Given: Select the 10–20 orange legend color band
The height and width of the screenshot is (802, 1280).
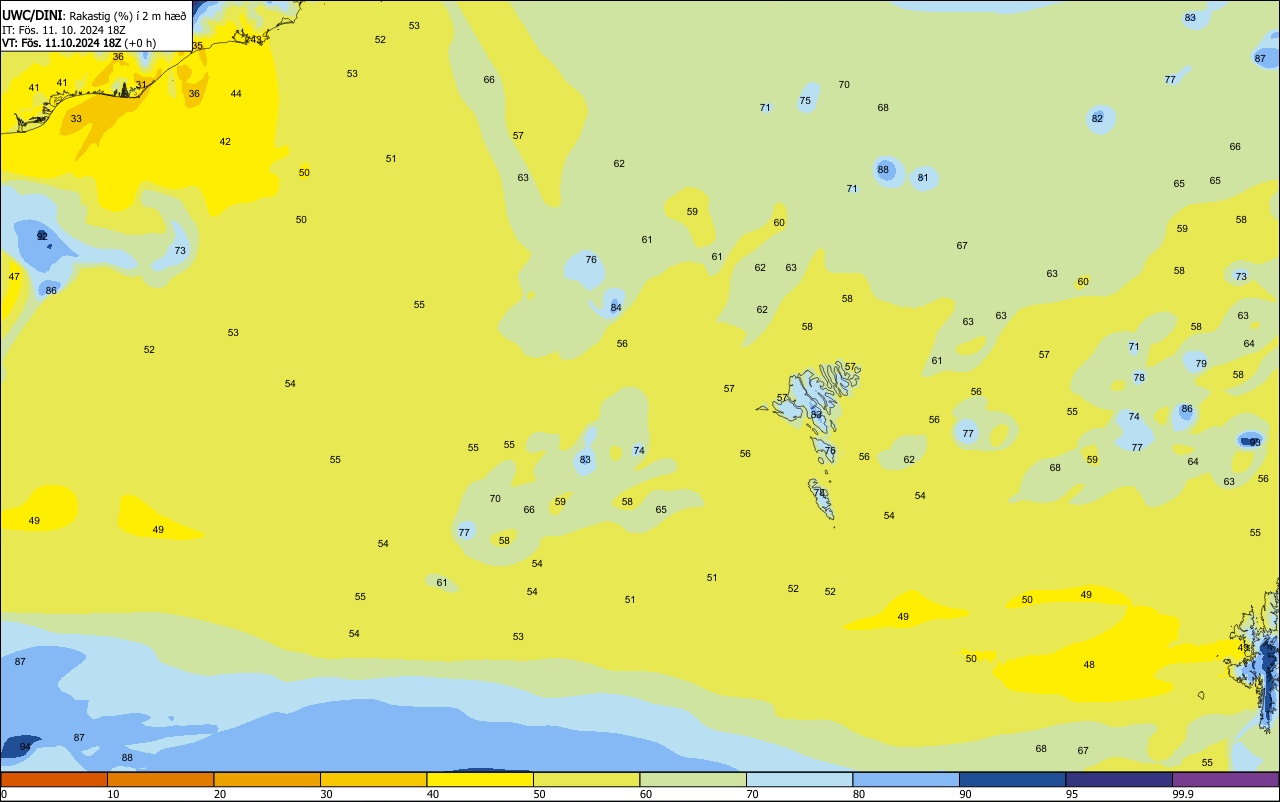Looking at the screenshot, I should 160,779.
